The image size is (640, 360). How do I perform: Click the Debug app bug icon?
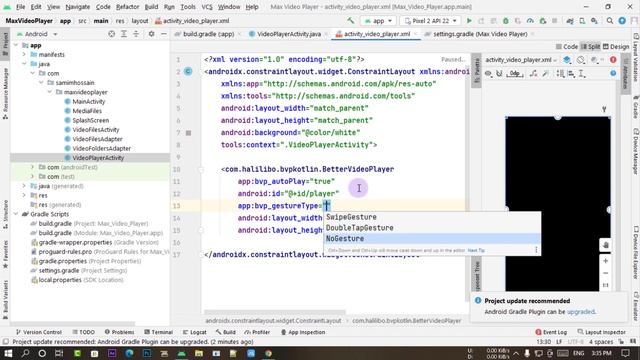point(506,20)
